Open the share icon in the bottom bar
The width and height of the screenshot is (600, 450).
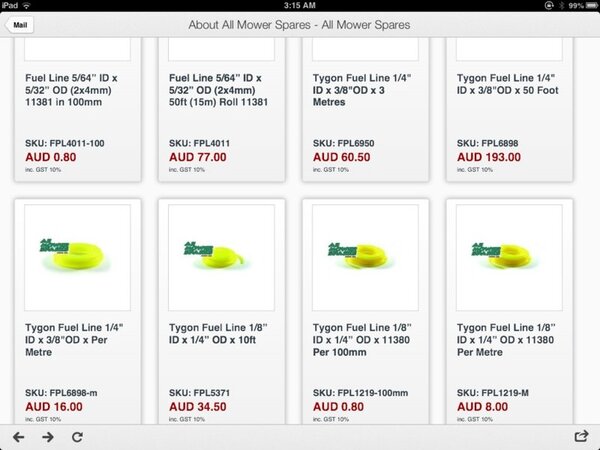pos(582,437)
